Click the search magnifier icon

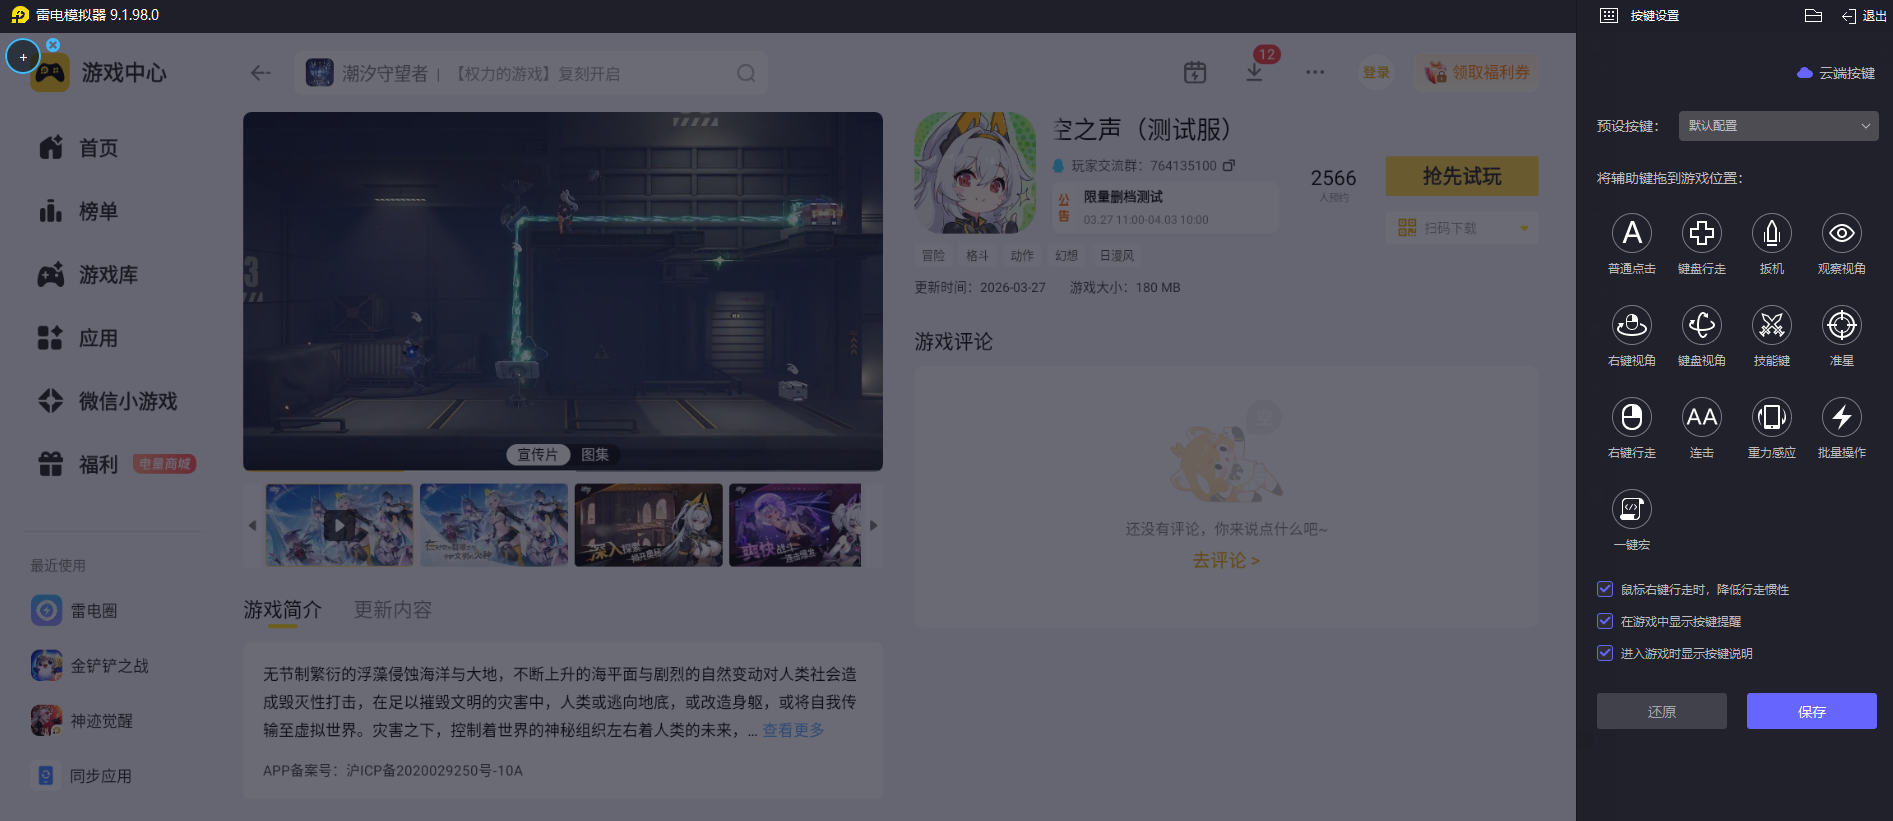coord(746,73)
